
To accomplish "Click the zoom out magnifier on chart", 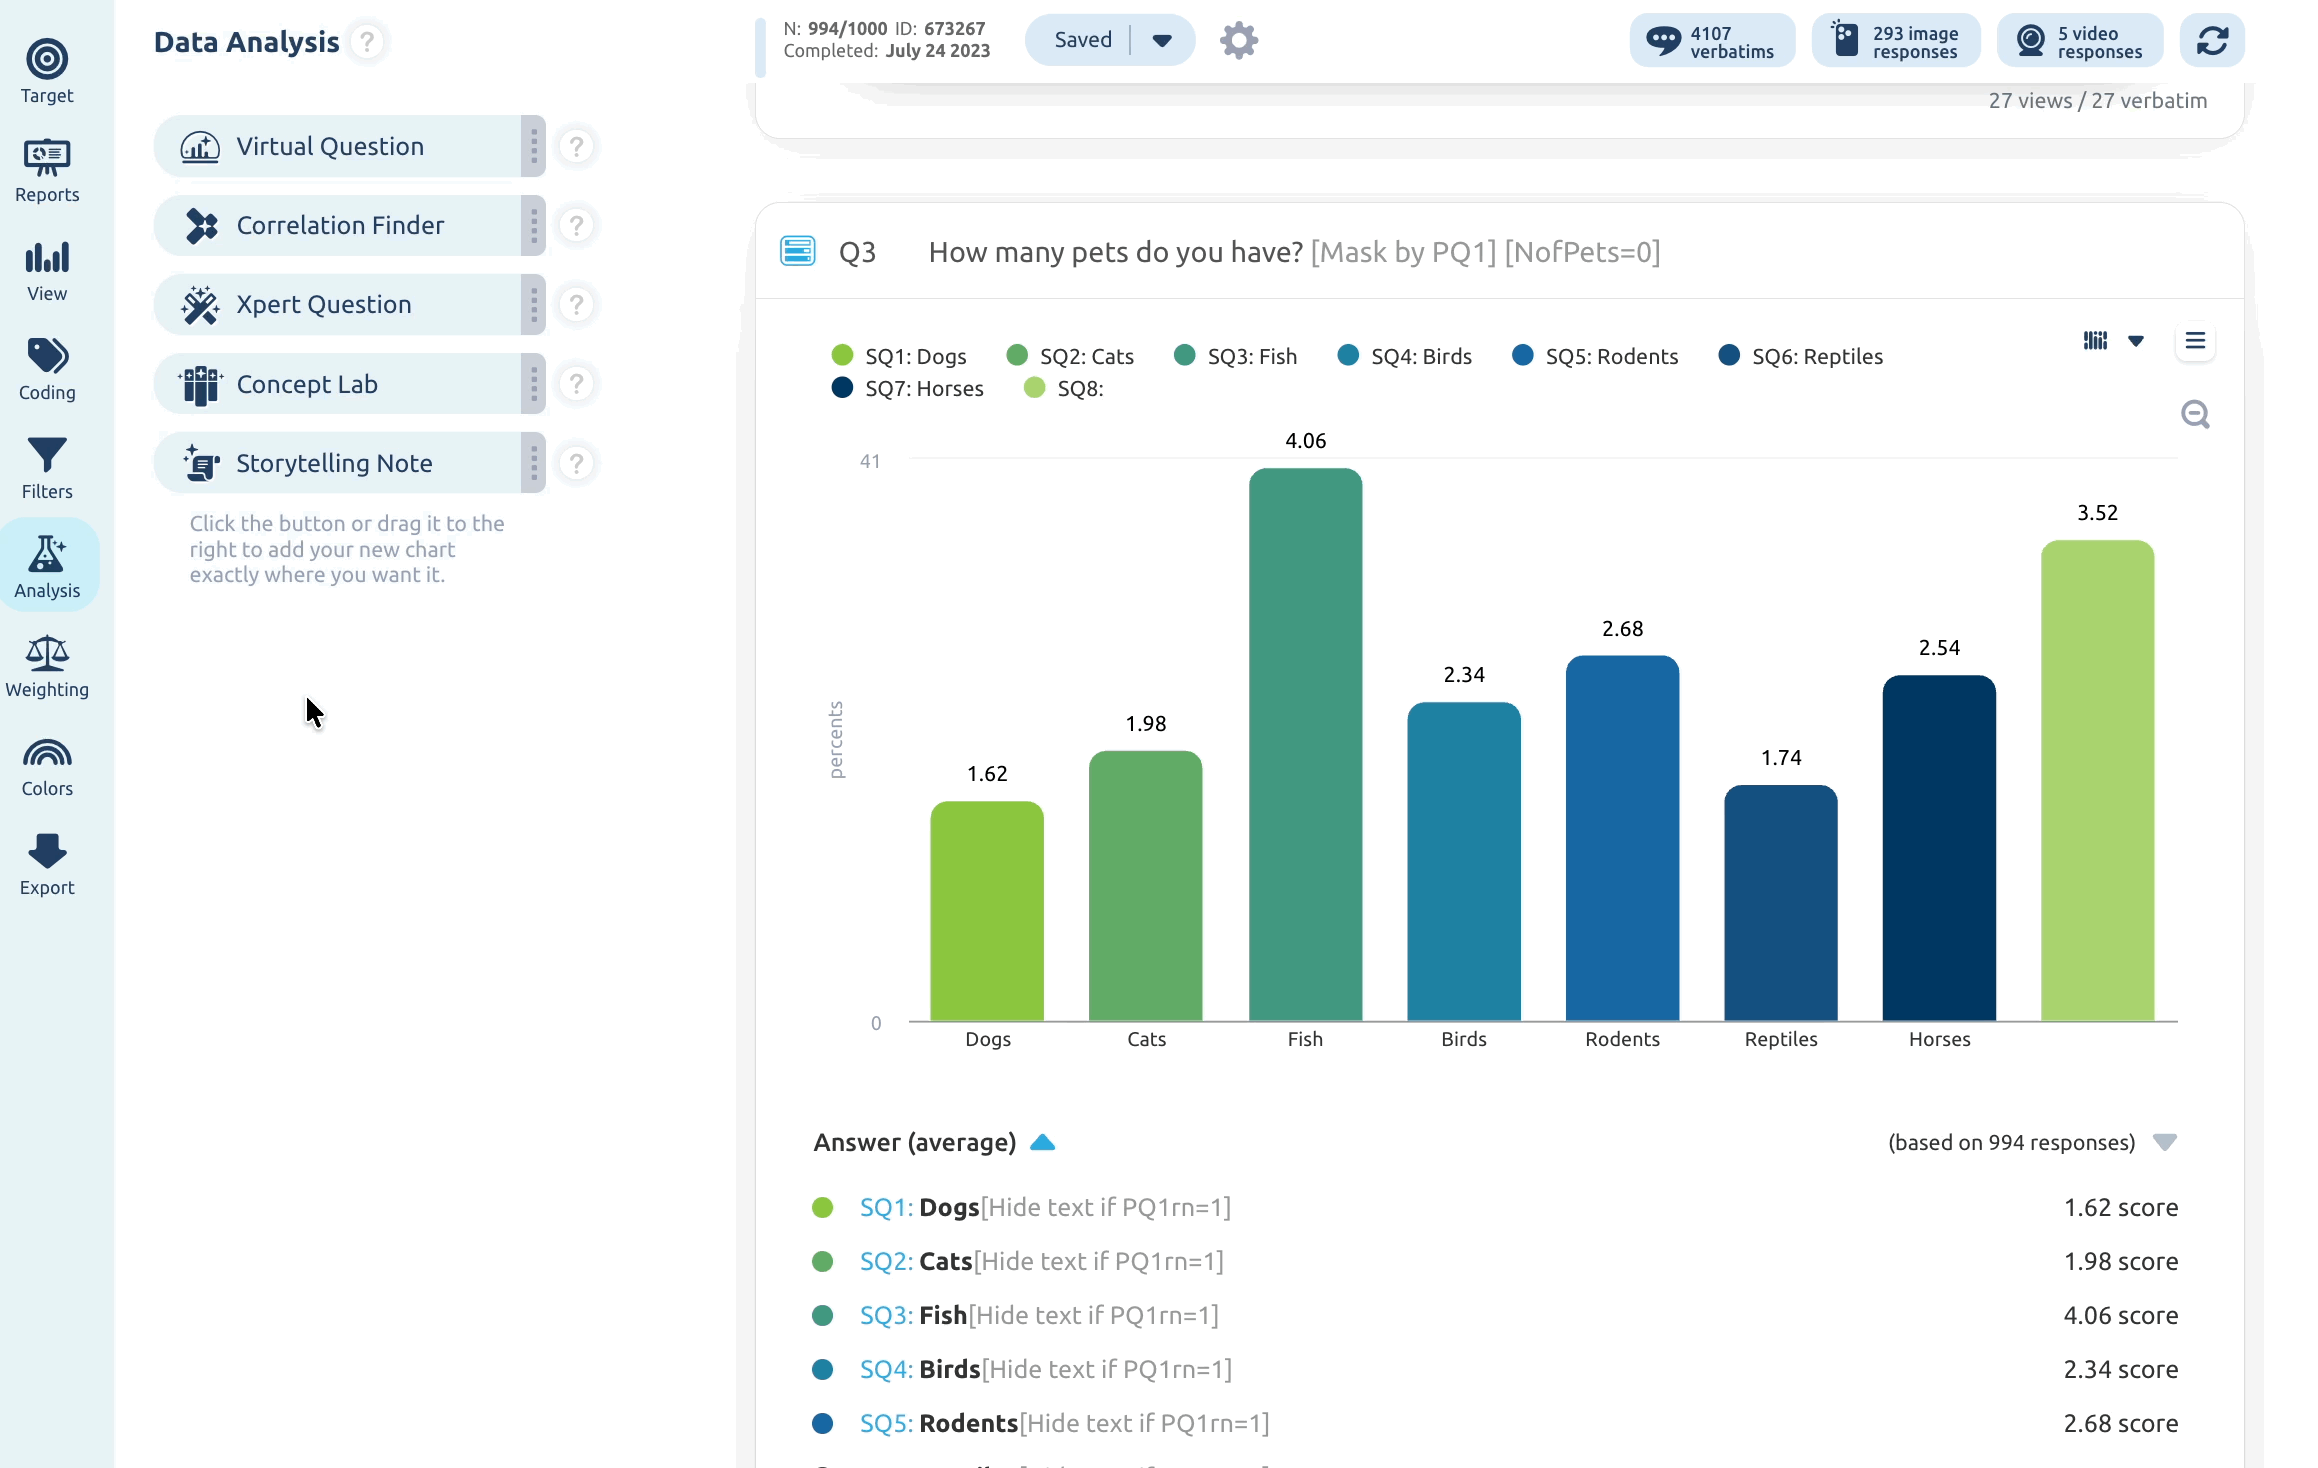I will 2195,414.
